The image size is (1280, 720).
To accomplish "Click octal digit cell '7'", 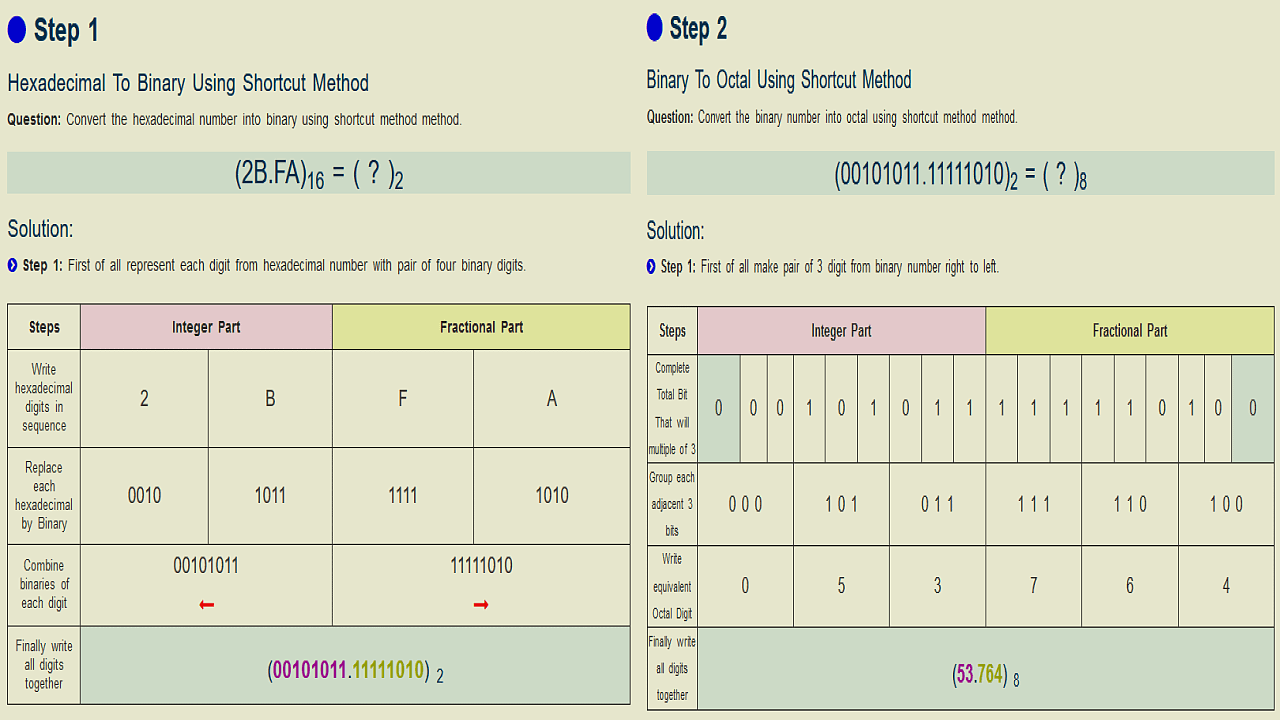I will tap(1034, 586).
